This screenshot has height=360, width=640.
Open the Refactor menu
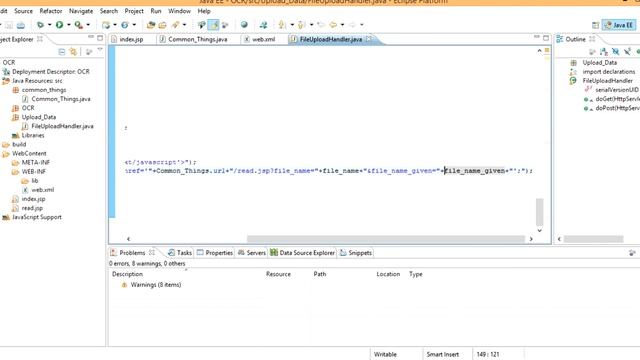pyautogui.click(x=51, y=11)
